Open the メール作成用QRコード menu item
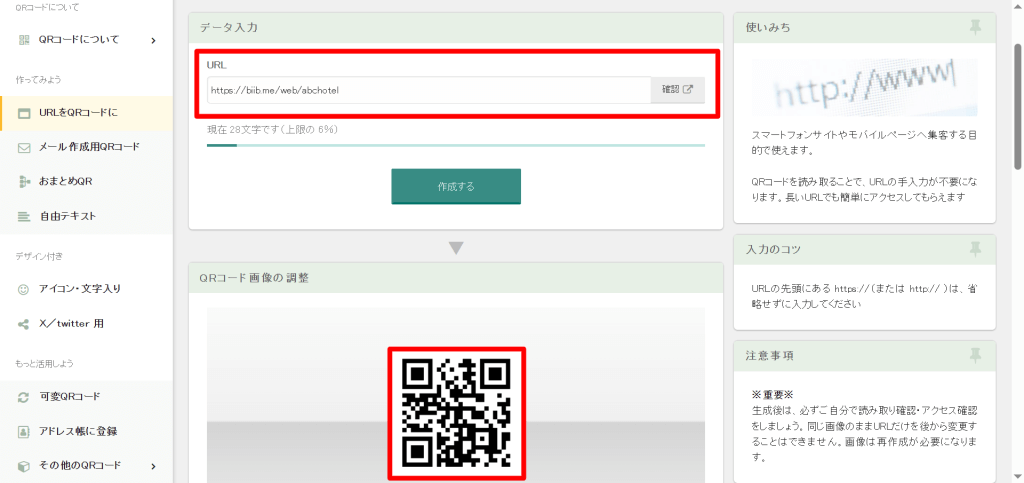This screenshot has width=1024, height=483. 89,147
